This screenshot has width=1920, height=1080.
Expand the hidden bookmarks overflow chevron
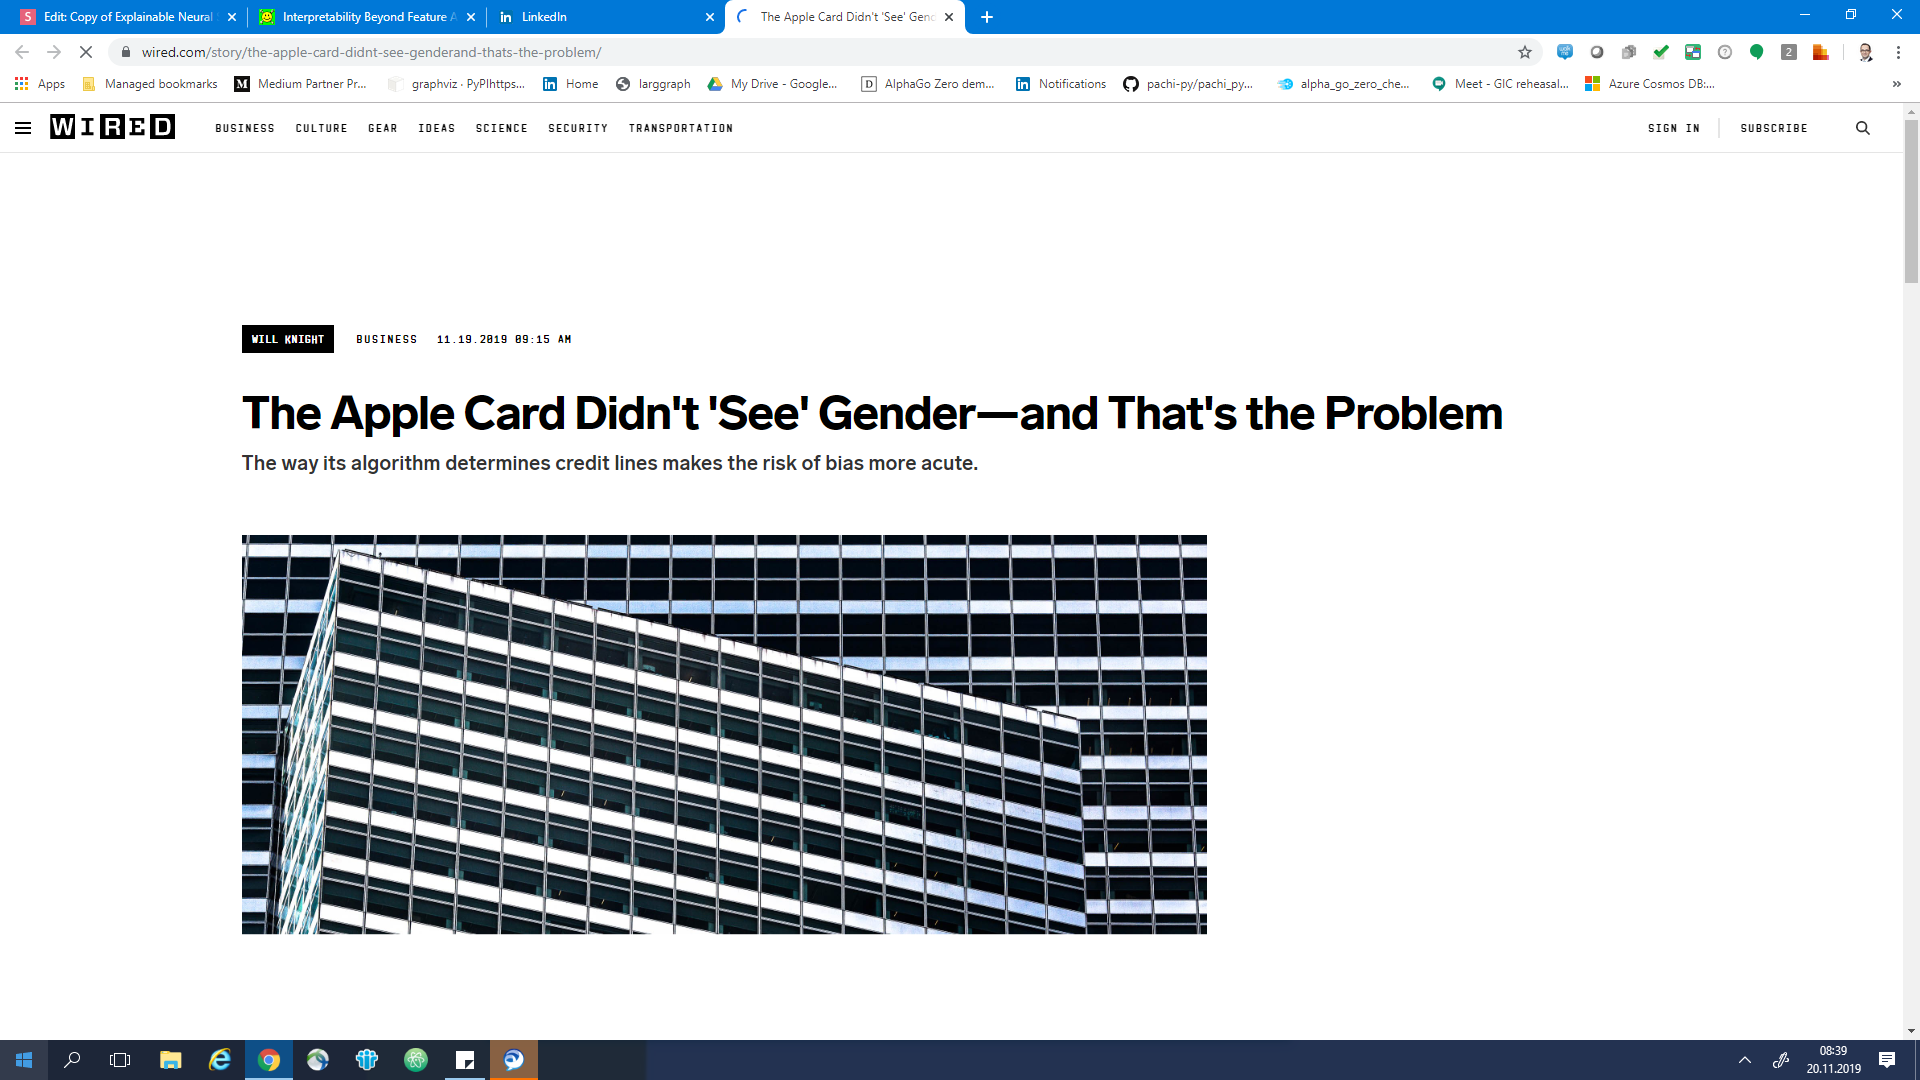point(1896,84)
